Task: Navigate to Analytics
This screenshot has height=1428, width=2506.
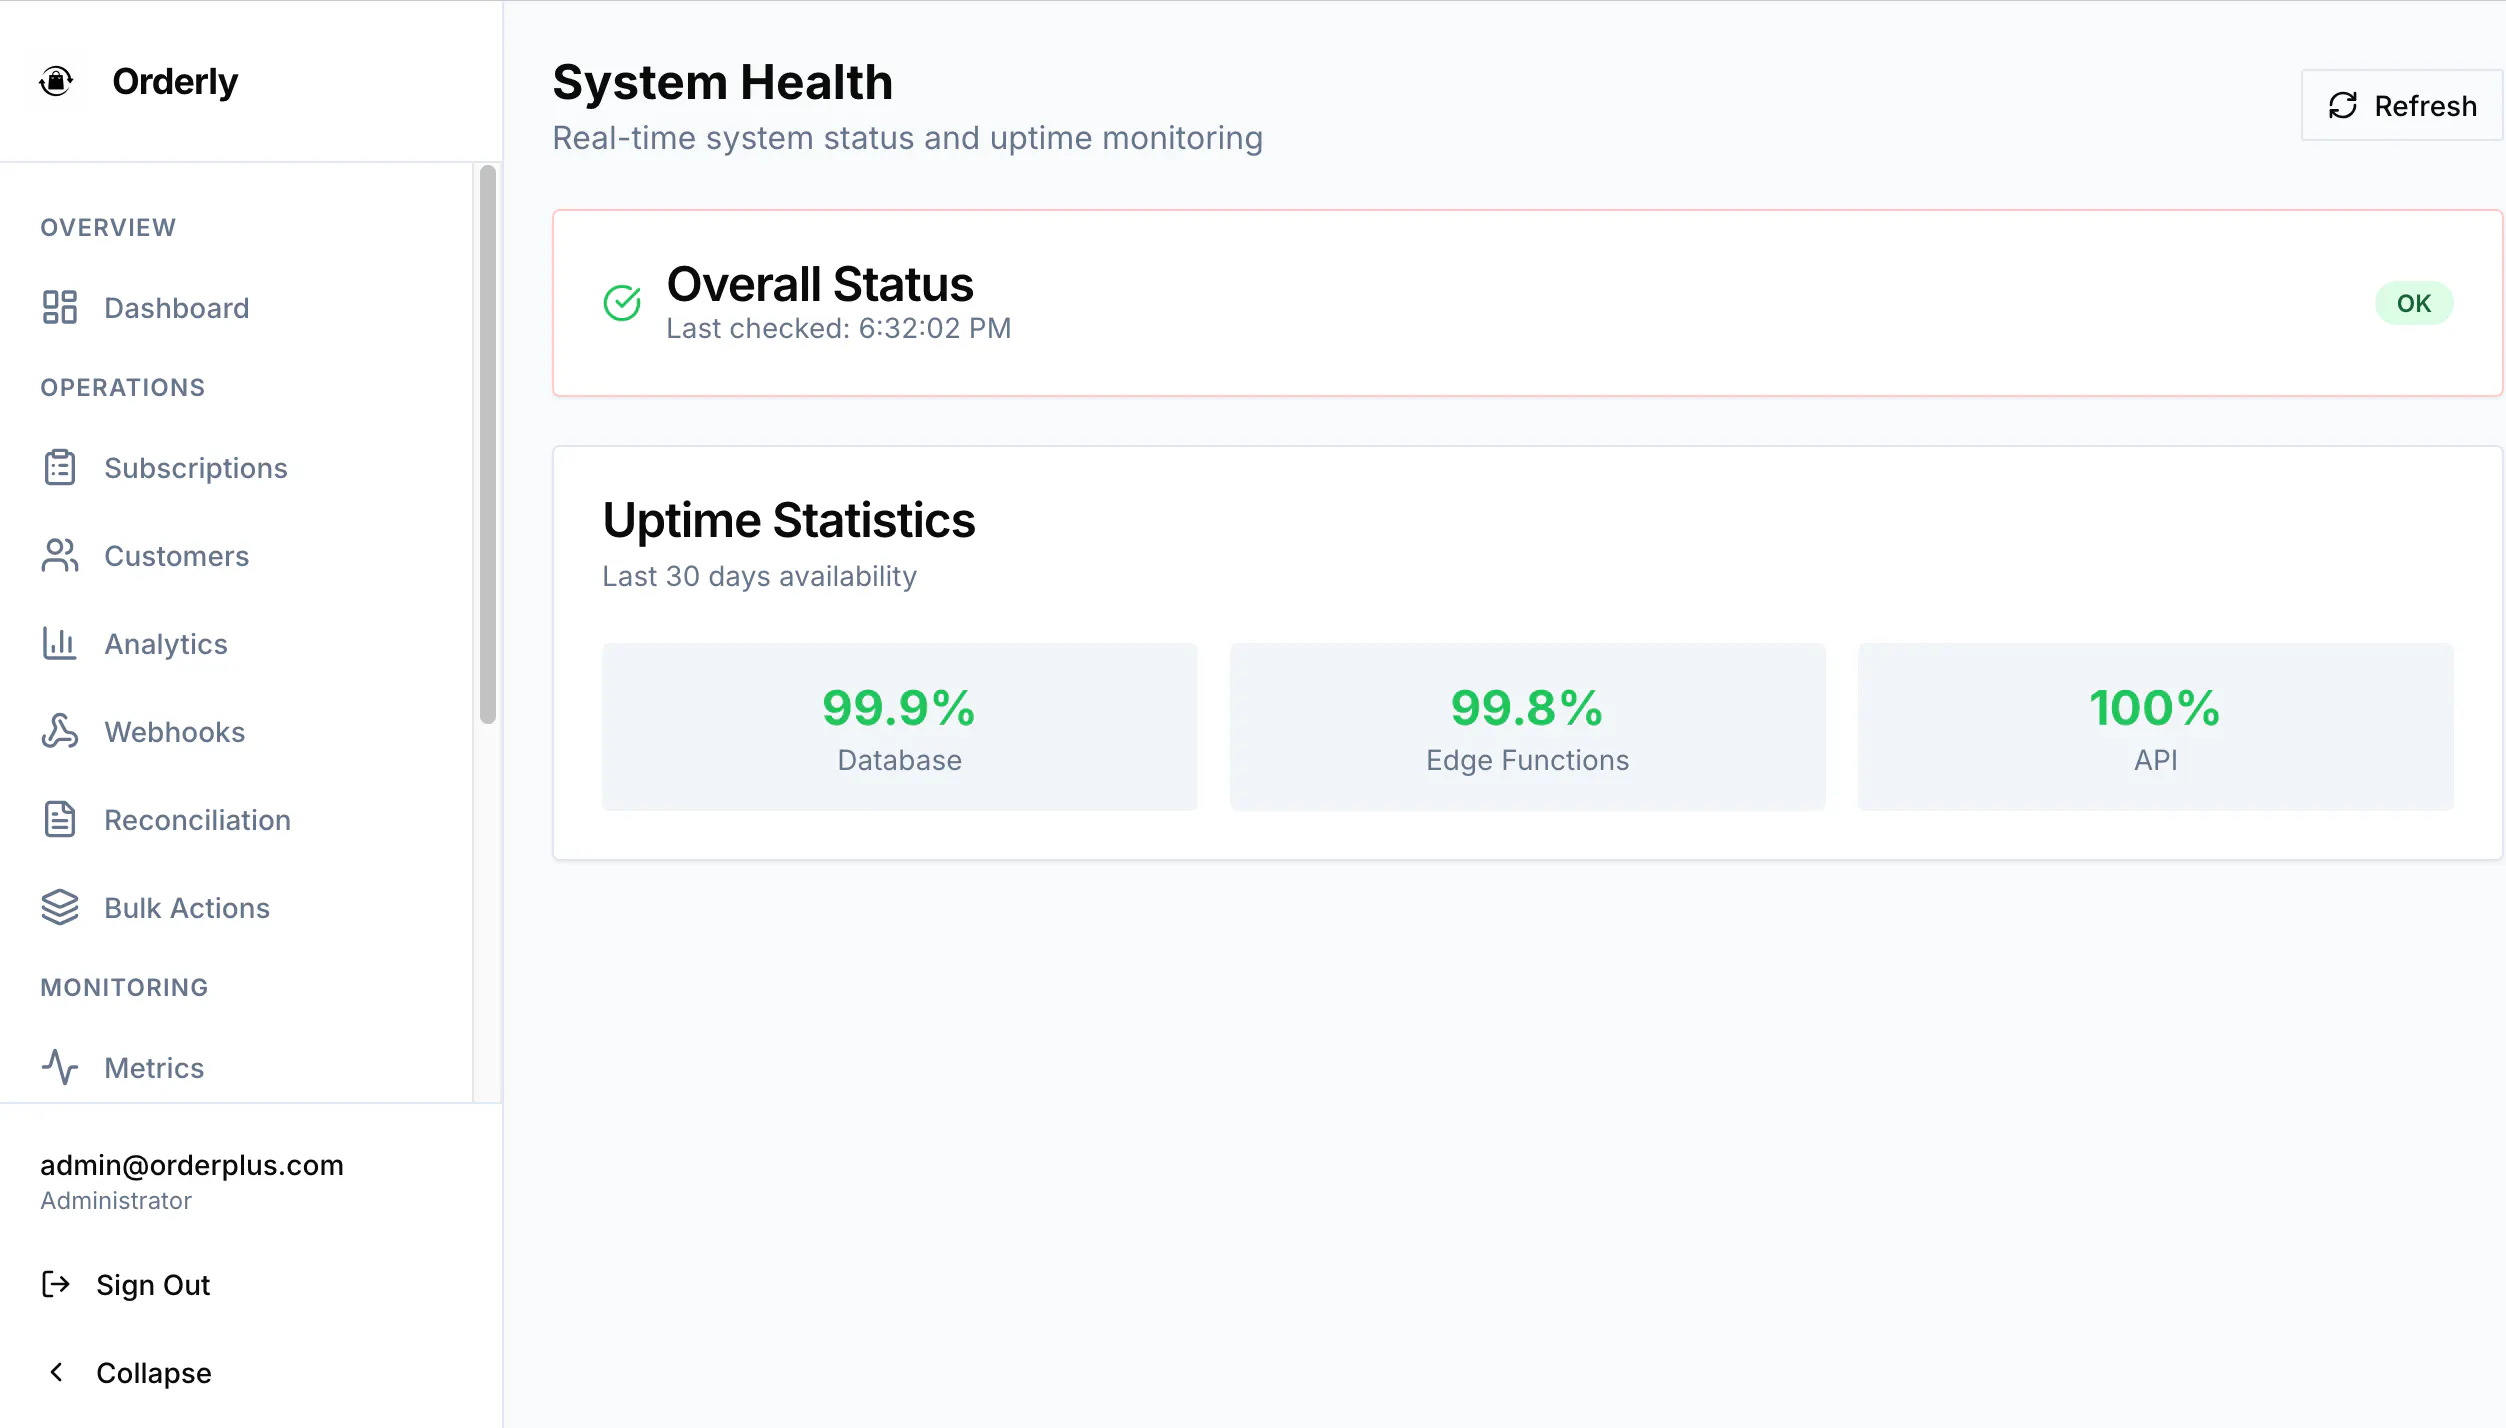Action: tap(236, 643)
